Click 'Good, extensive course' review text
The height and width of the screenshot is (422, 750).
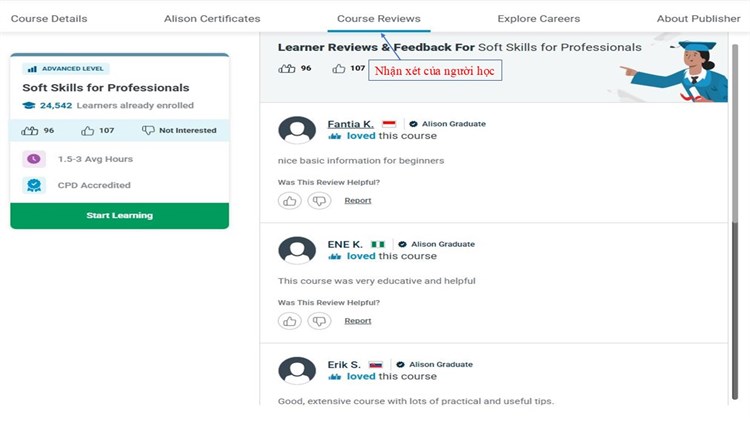tap(416, 401)
